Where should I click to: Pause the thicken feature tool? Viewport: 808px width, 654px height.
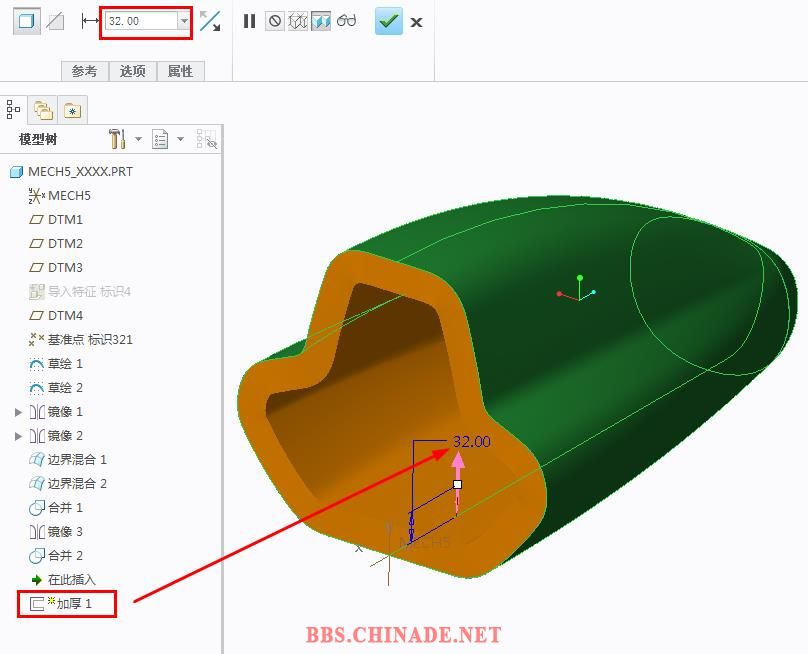coord(250,21)
